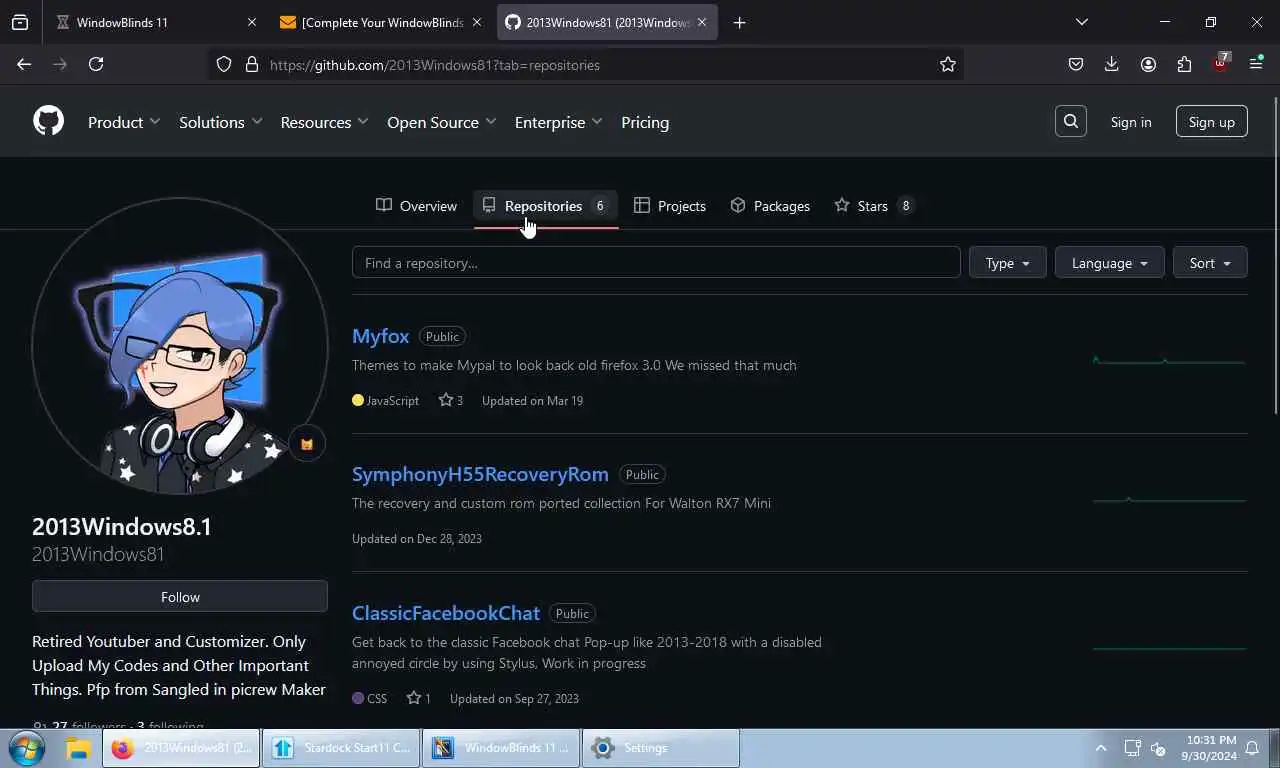Click the volume tray icon
Viewport: 1280px width, 768px height.
(x=1158, y=748)
